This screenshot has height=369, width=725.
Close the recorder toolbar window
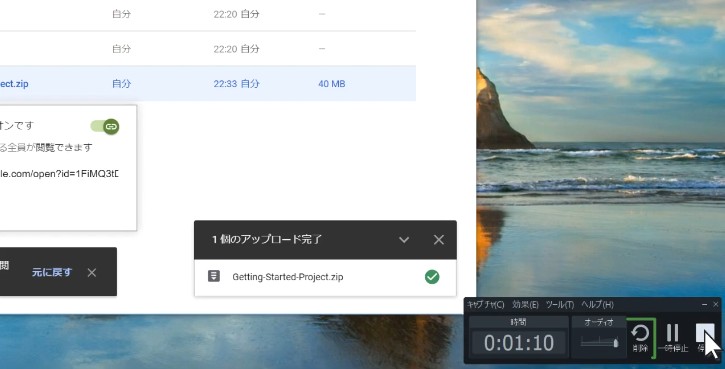click(x=715, y=304)
